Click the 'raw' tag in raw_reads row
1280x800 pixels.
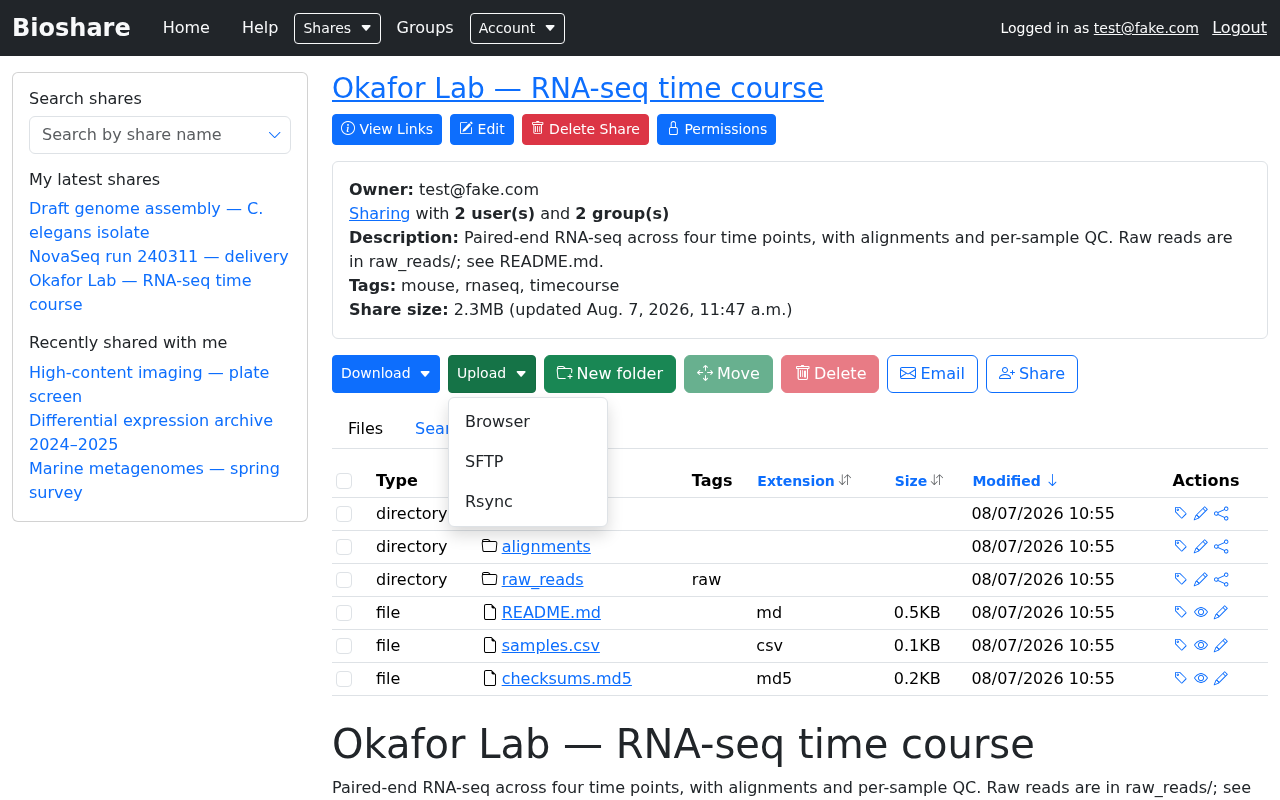706,580
